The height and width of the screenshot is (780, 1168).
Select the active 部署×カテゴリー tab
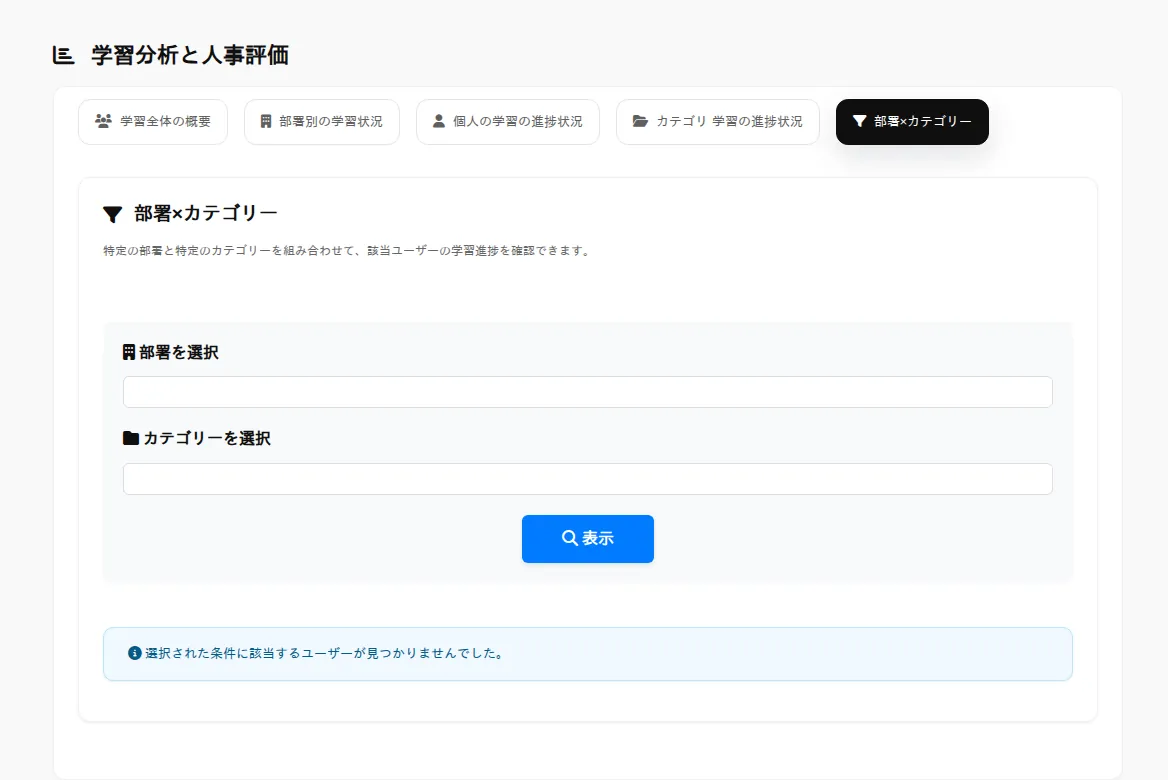(x=912, y=121)
